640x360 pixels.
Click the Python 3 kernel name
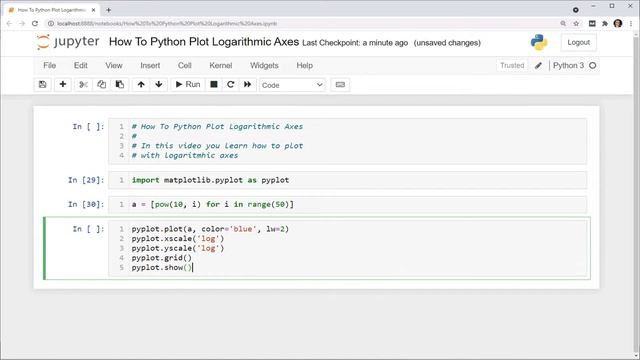click(x=568, y=65)
